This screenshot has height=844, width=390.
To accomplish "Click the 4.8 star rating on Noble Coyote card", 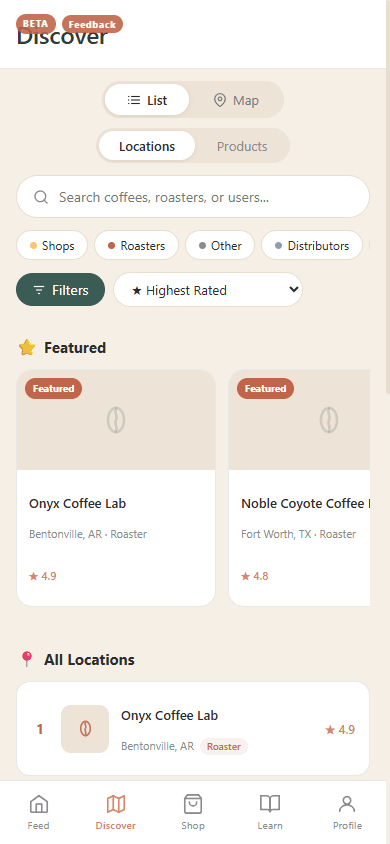I will point(254,576).
